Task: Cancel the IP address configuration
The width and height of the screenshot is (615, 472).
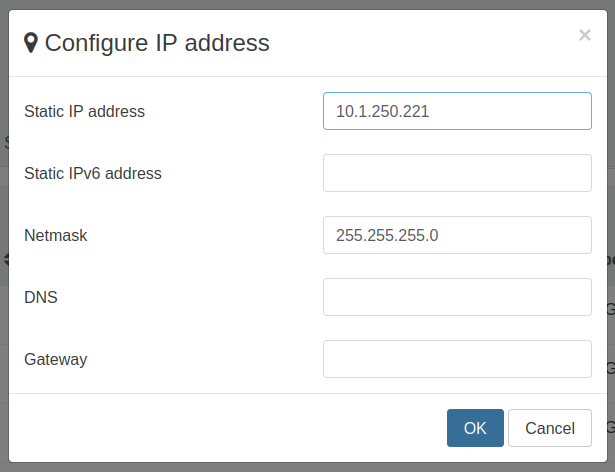Action: 549,428
